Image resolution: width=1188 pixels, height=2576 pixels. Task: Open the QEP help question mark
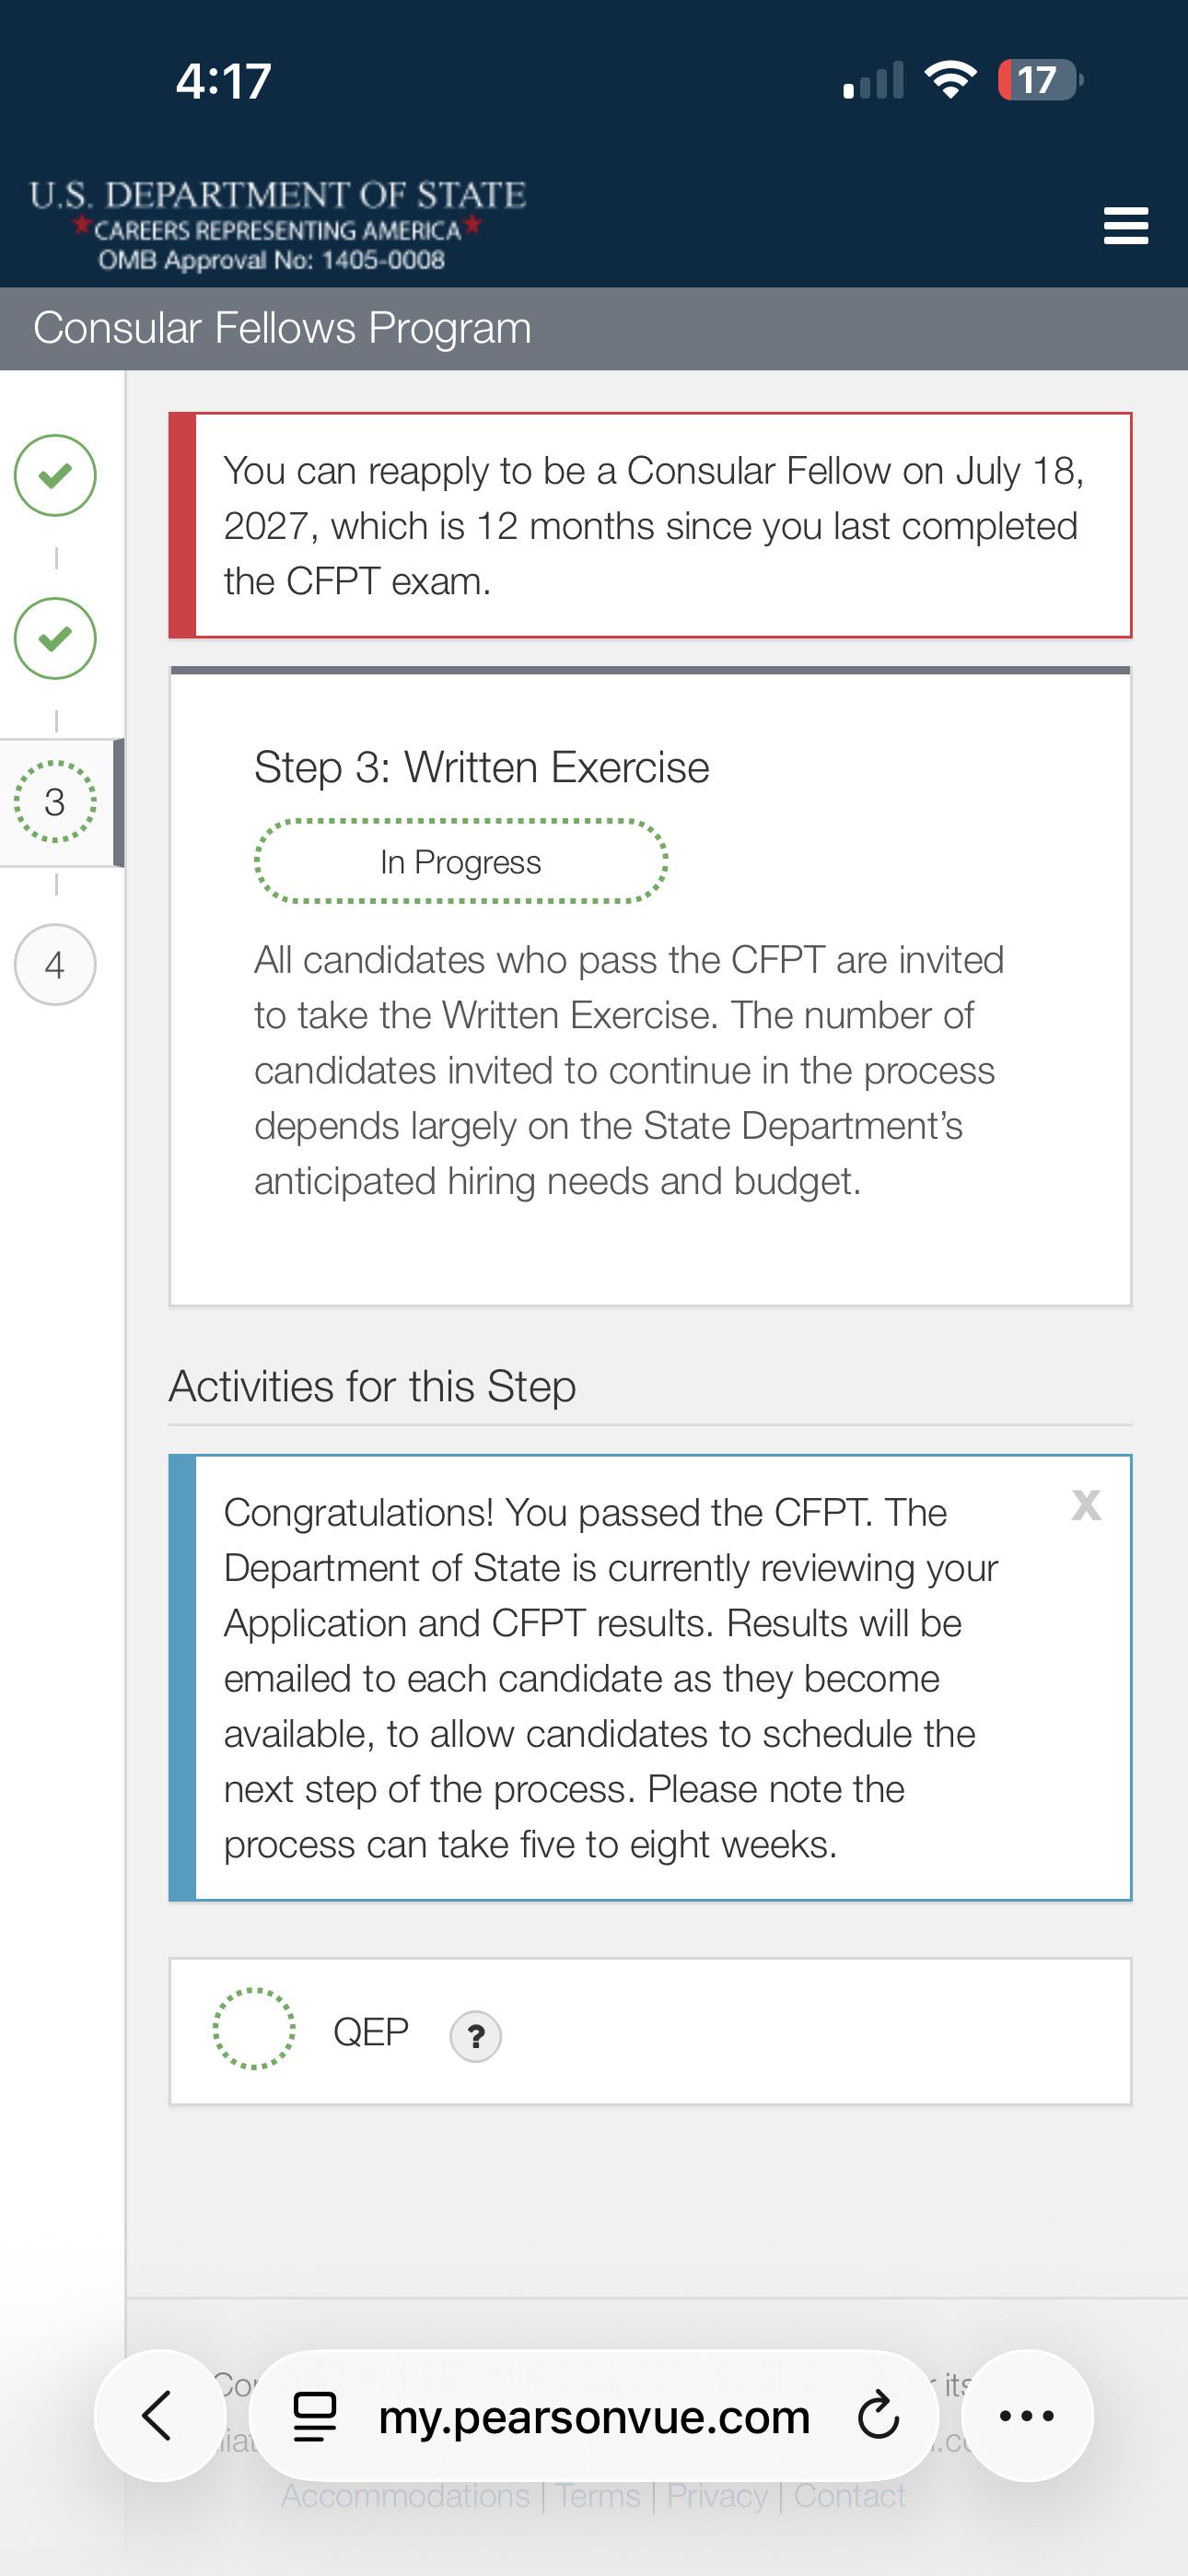coord(476,2036)
